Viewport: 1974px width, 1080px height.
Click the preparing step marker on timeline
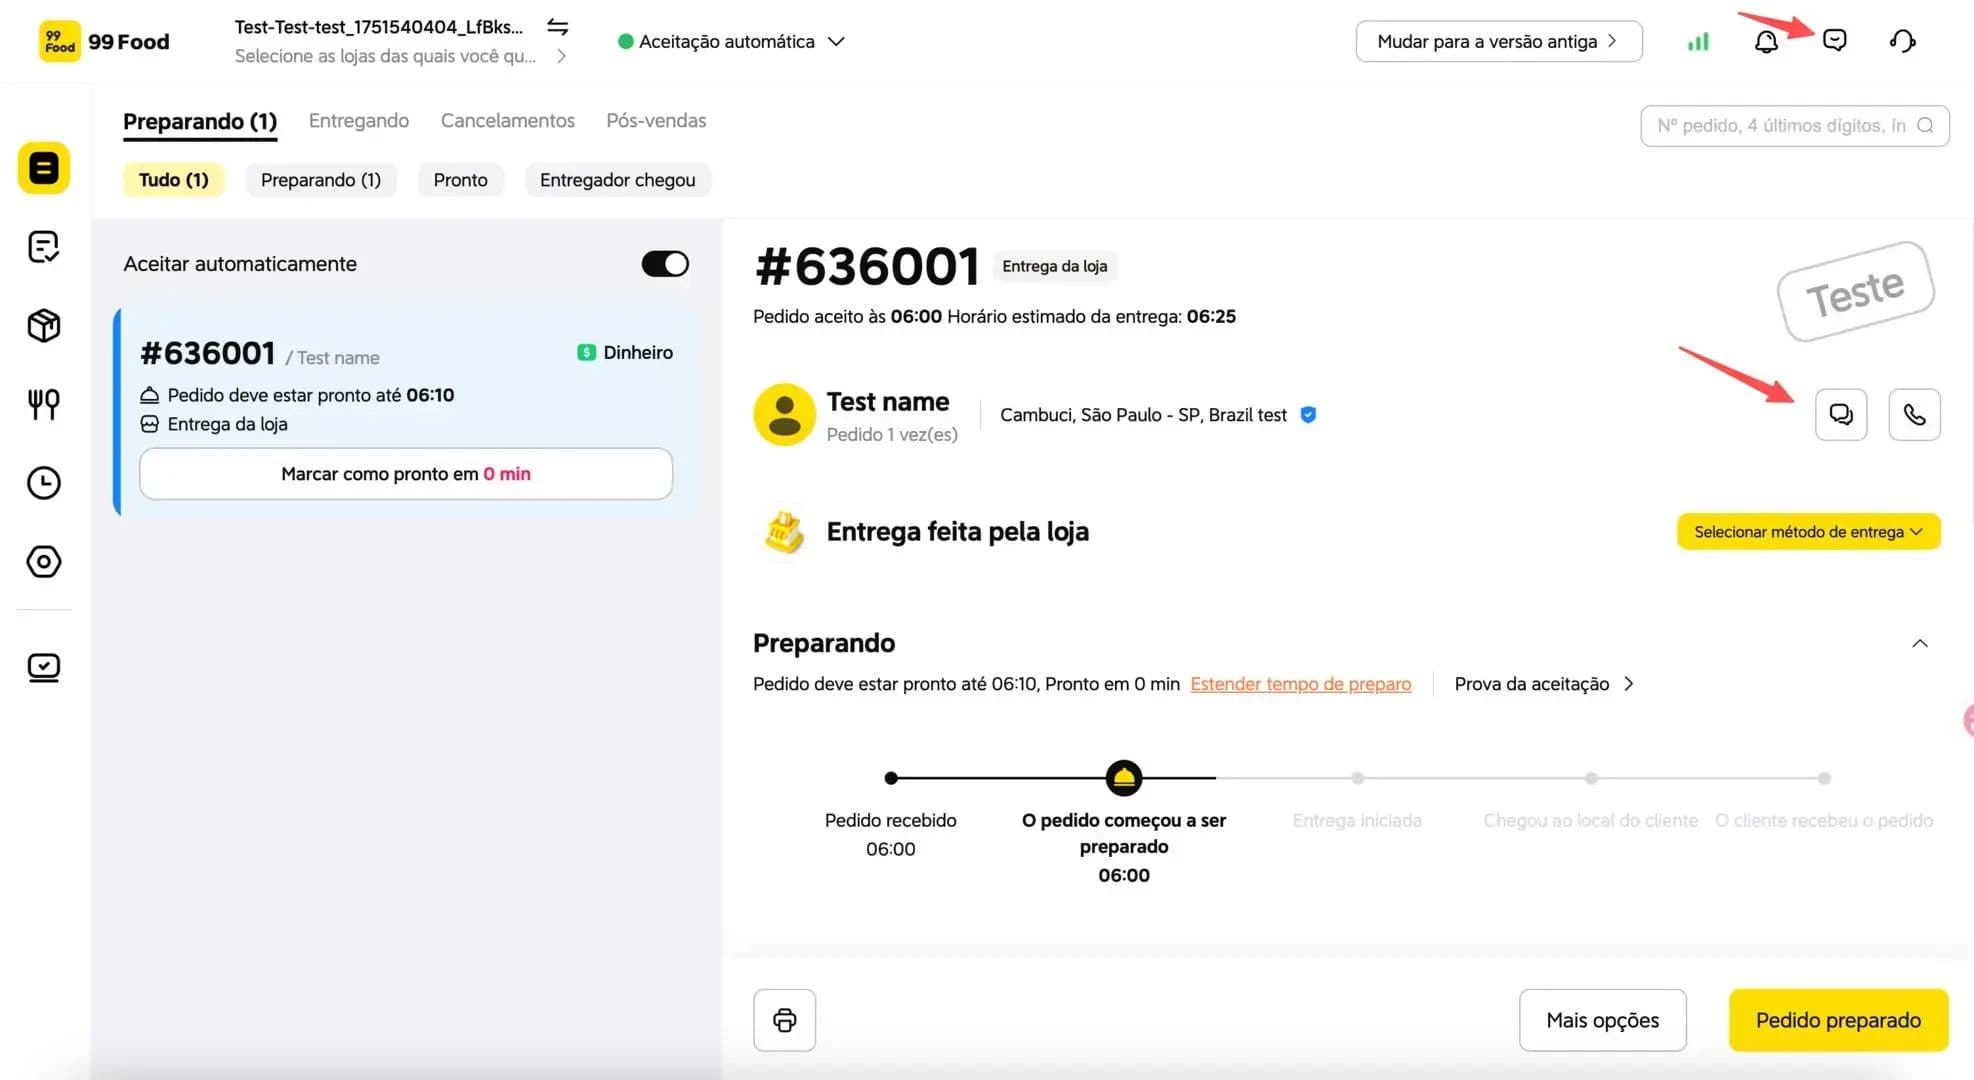click(1124, 778)
